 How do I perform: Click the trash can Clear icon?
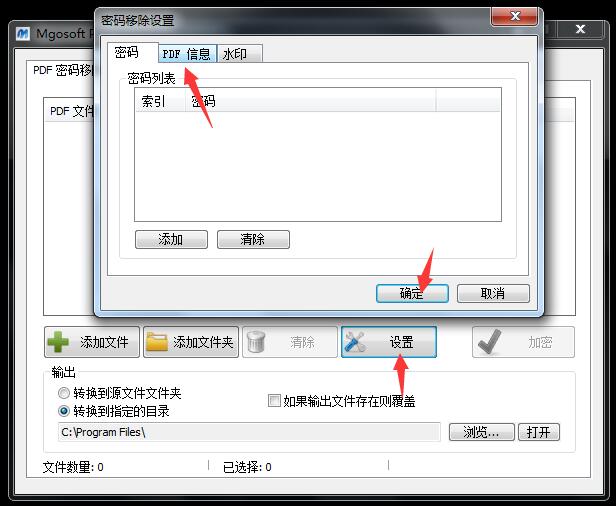click(x=256, y=342)
